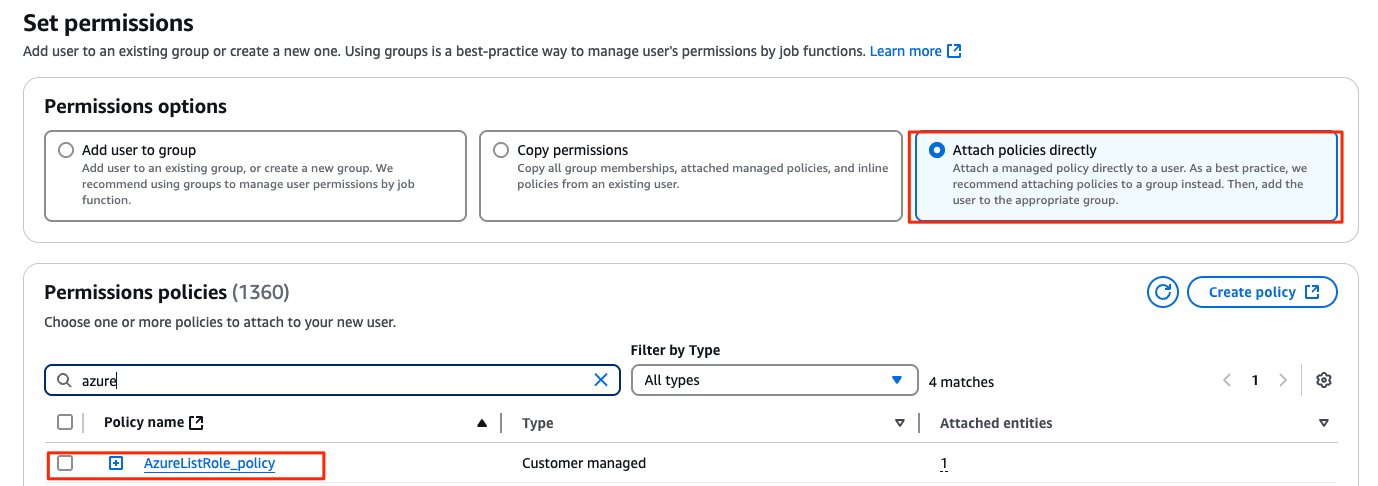The width and height of the screenshot is (1378, 486).
Task: Go to next page arrow
Action: pos(1283,380)
